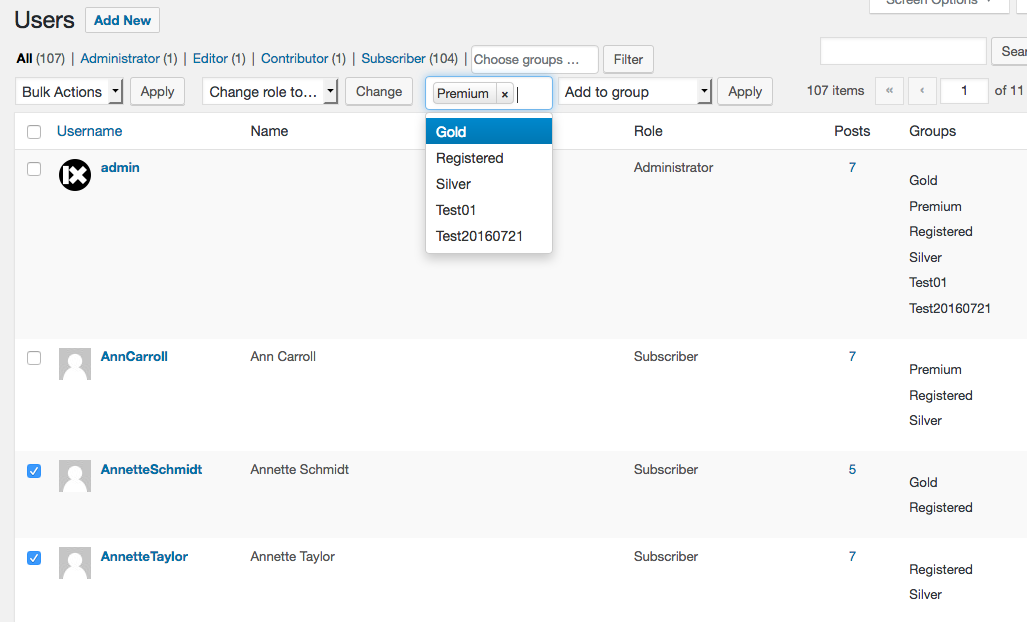Screen dimensions: 1027x622
Task: Tick the select-all checkbox beside Username
Action: point(34,132)
